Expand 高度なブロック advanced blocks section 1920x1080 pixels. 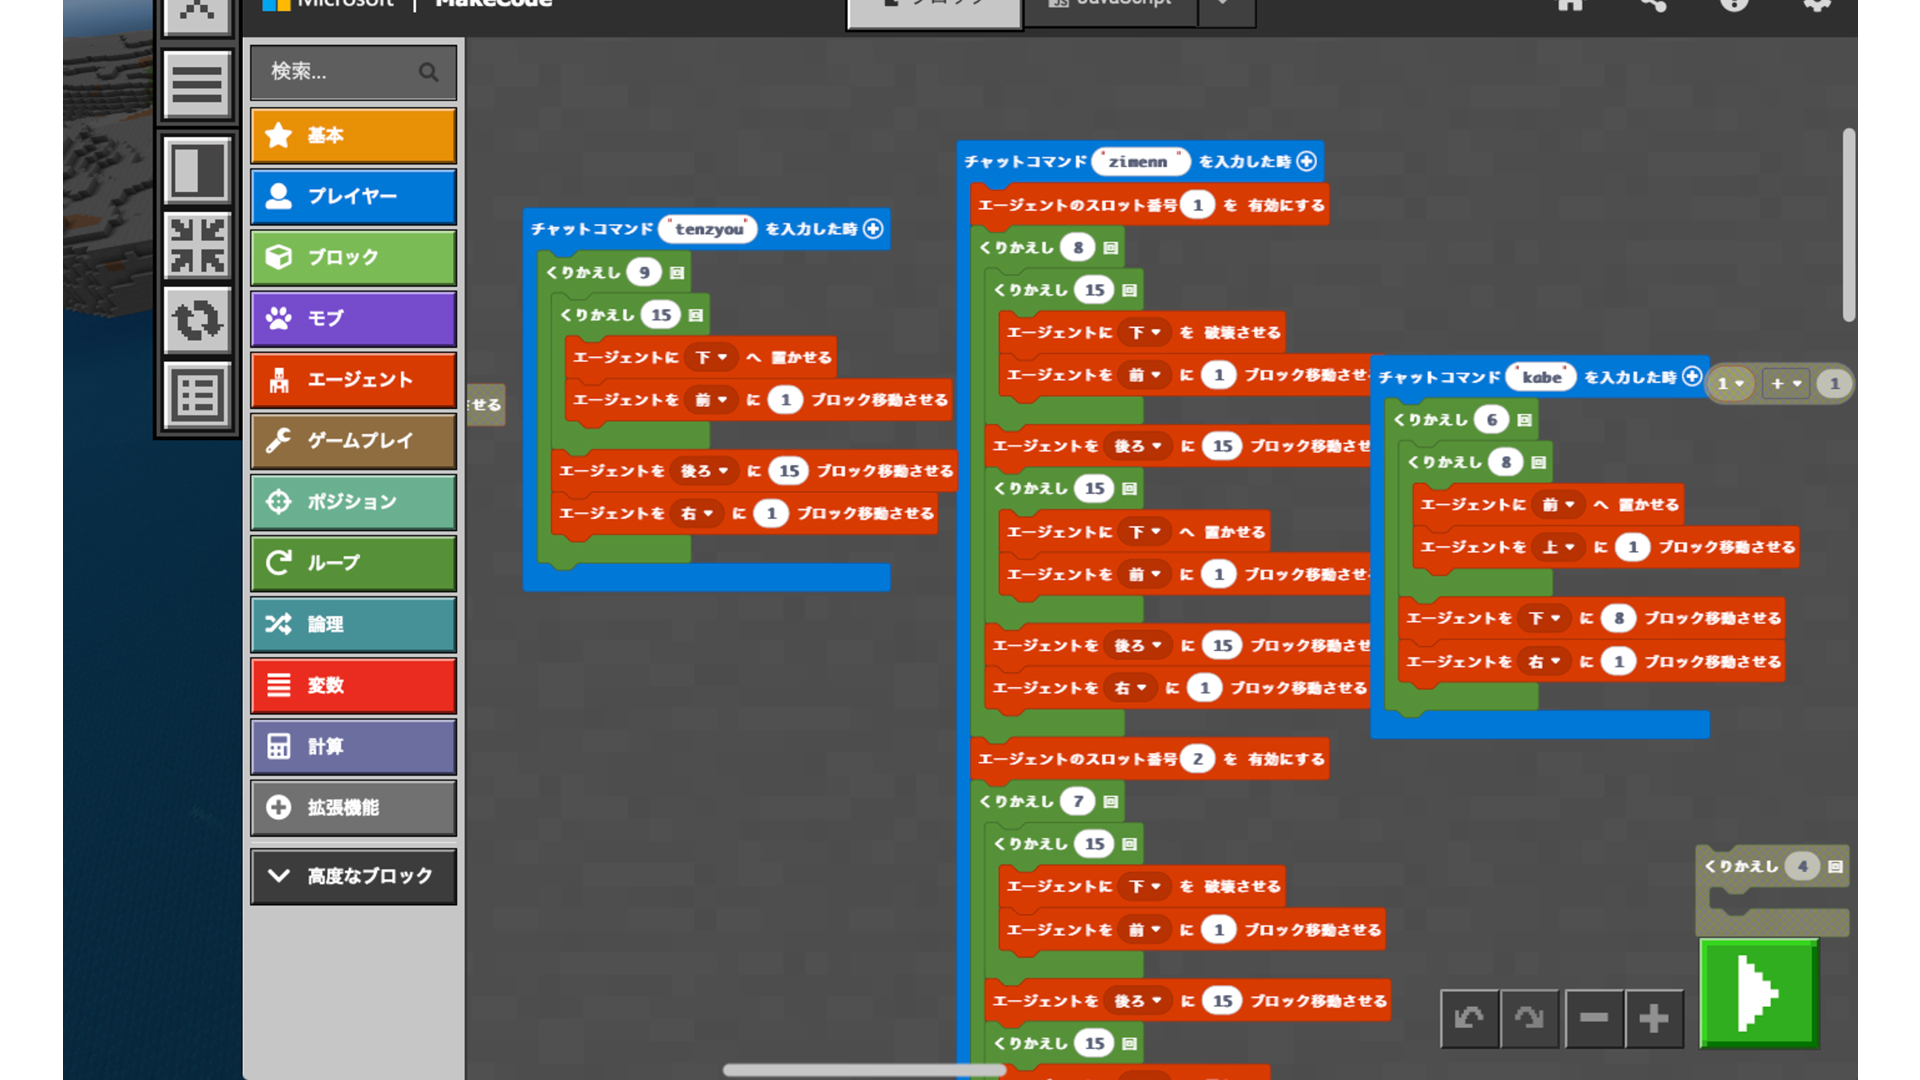pyautogui.click(x=353, y=876)
